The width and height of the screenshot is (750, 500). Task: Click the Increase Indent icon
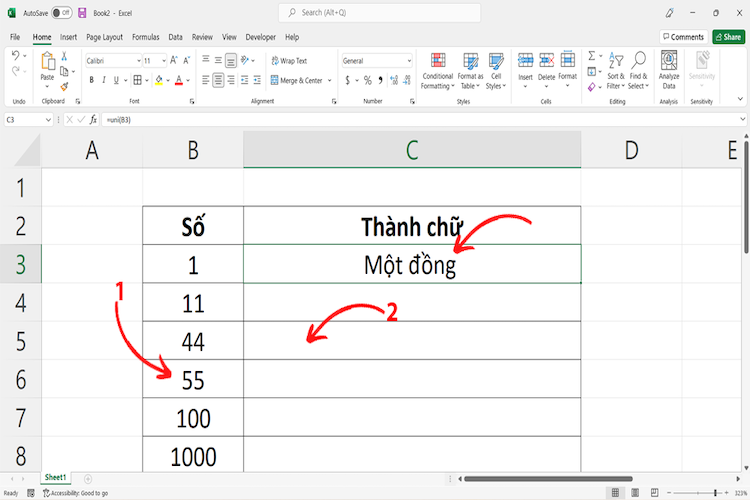click(x=257, y=80)
